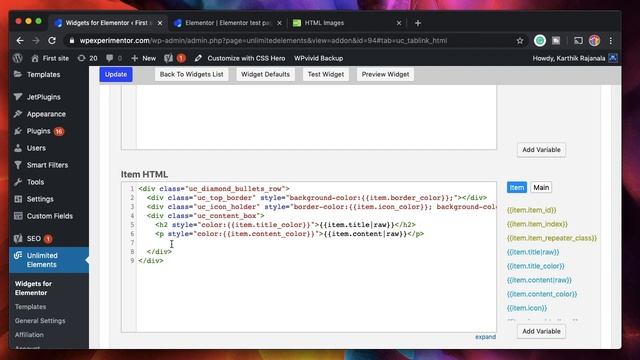Insert the {{item.content|raw}} variable
640x360 pixels.
(x=539, y=280)
